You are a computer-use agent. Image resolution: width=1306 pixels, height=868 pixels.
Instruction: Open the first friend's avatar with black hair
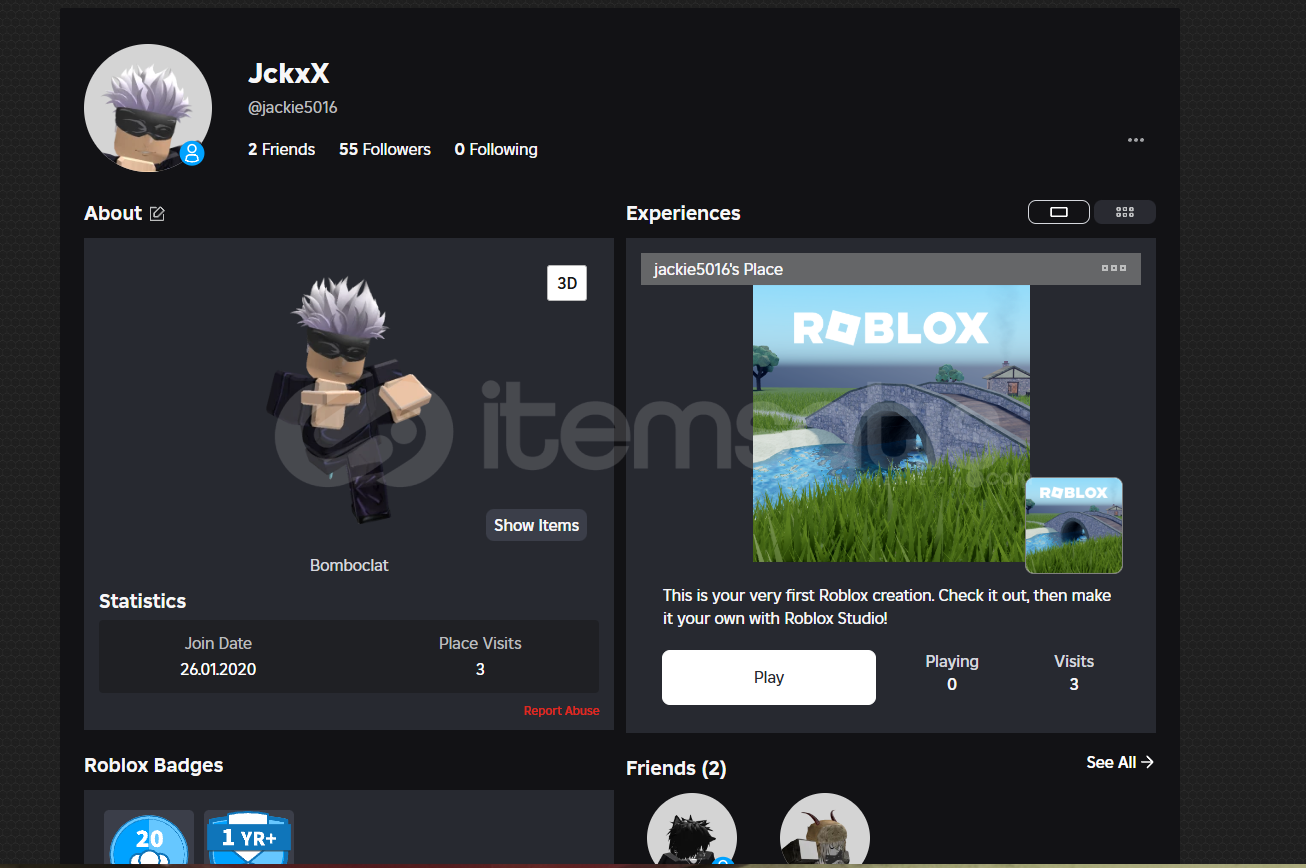tap(692, 830)
